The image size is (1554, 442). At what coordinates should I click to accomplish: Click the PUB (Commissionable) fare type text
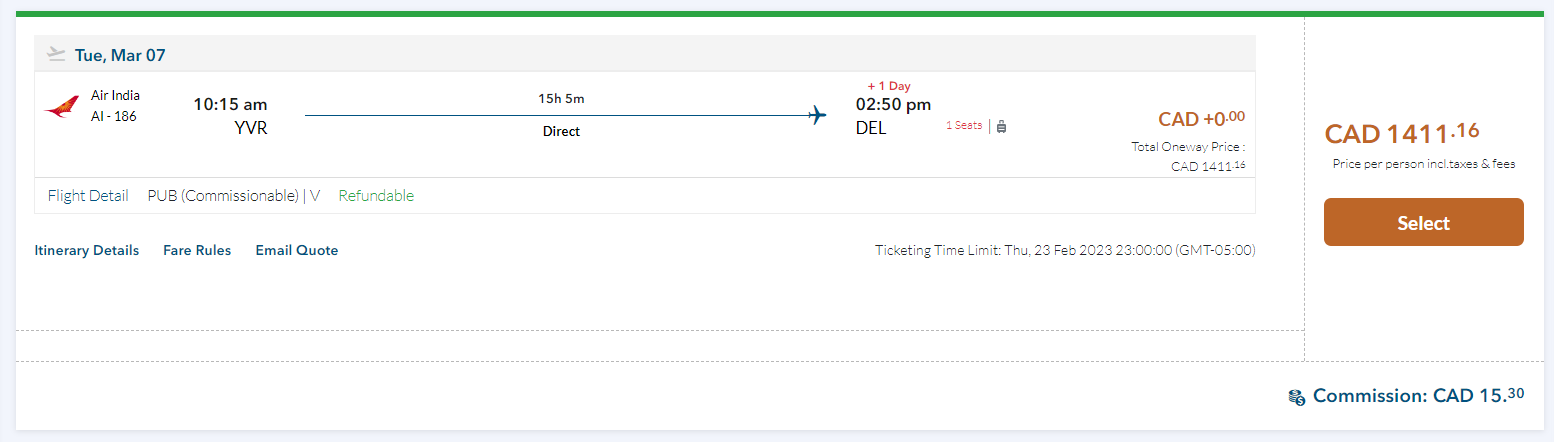(x=225, y=196)
